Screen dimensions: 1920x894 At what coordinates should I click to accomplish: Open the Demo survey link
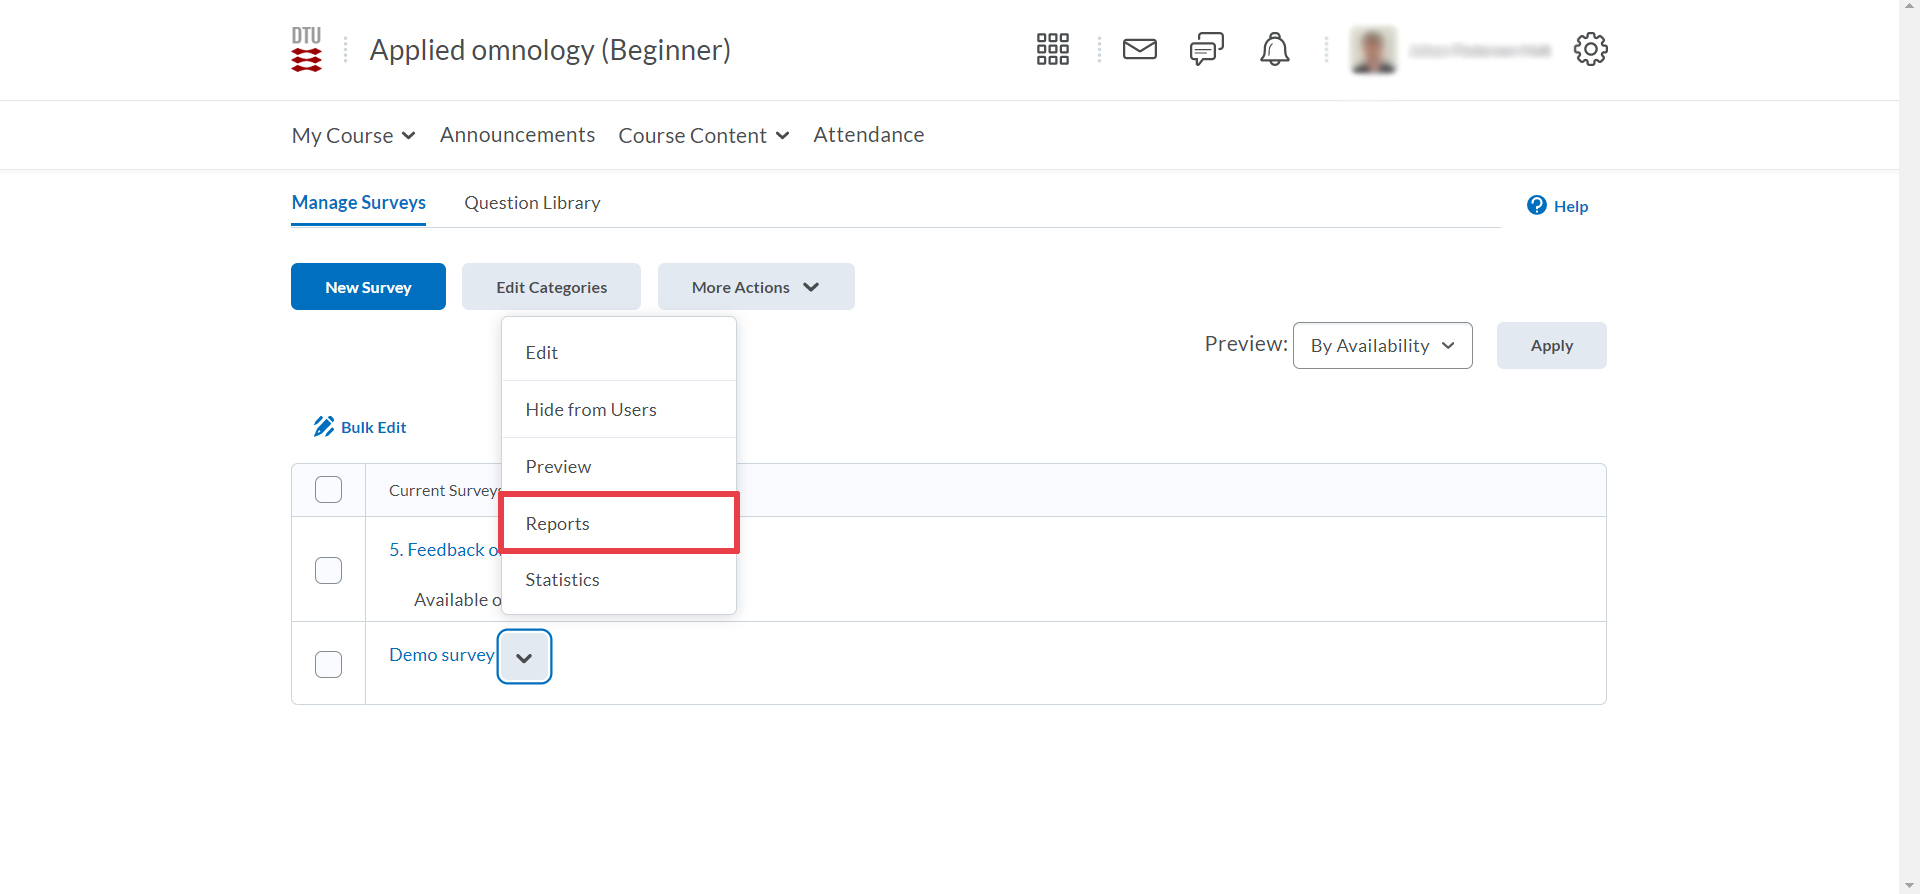[x=441, y=655]
